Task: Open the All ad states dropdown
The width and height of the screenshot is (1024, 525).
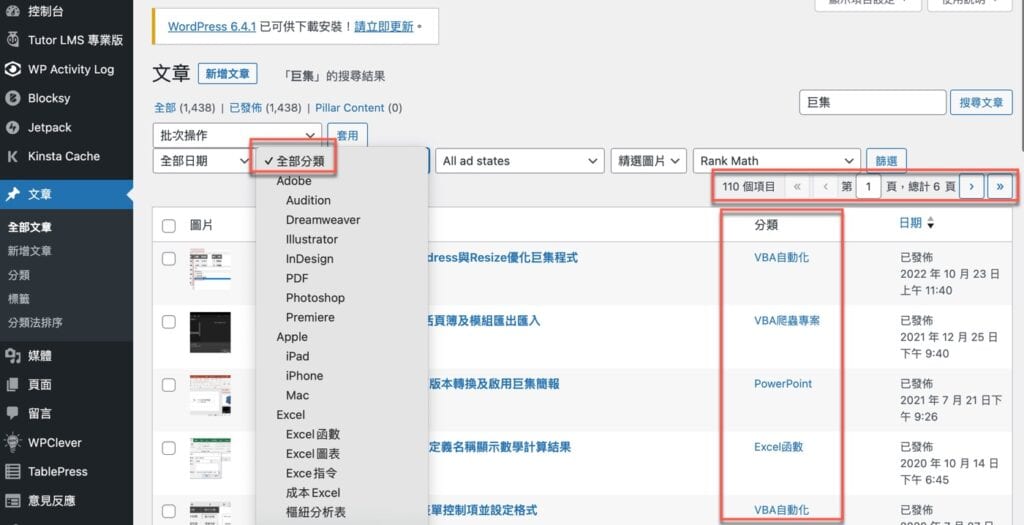Action: click(x=519, y=161)
